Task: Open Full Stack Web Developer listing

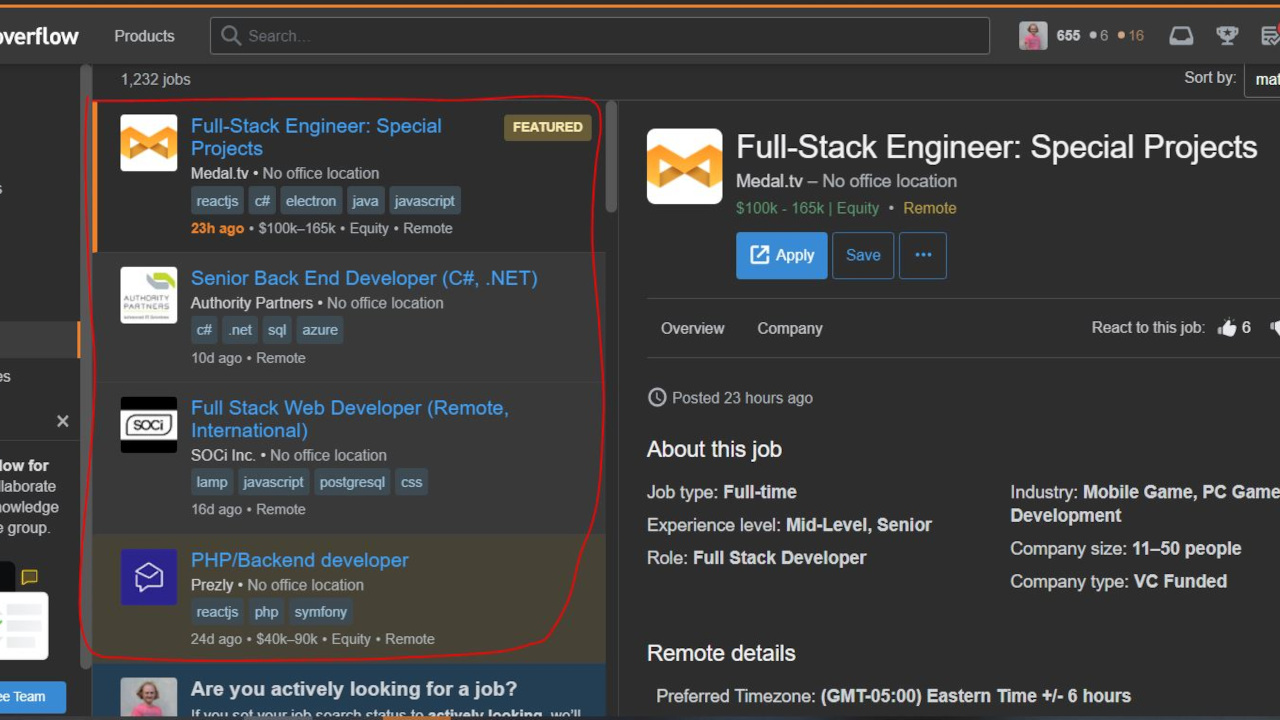Action: click(350, 419)
